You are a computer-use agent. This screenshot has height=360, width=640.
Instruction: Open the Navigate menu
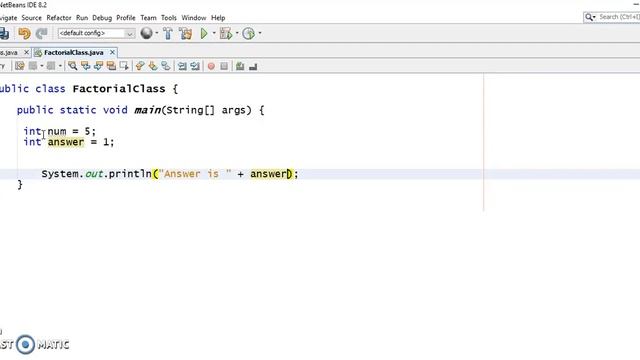tap(8, 18)
